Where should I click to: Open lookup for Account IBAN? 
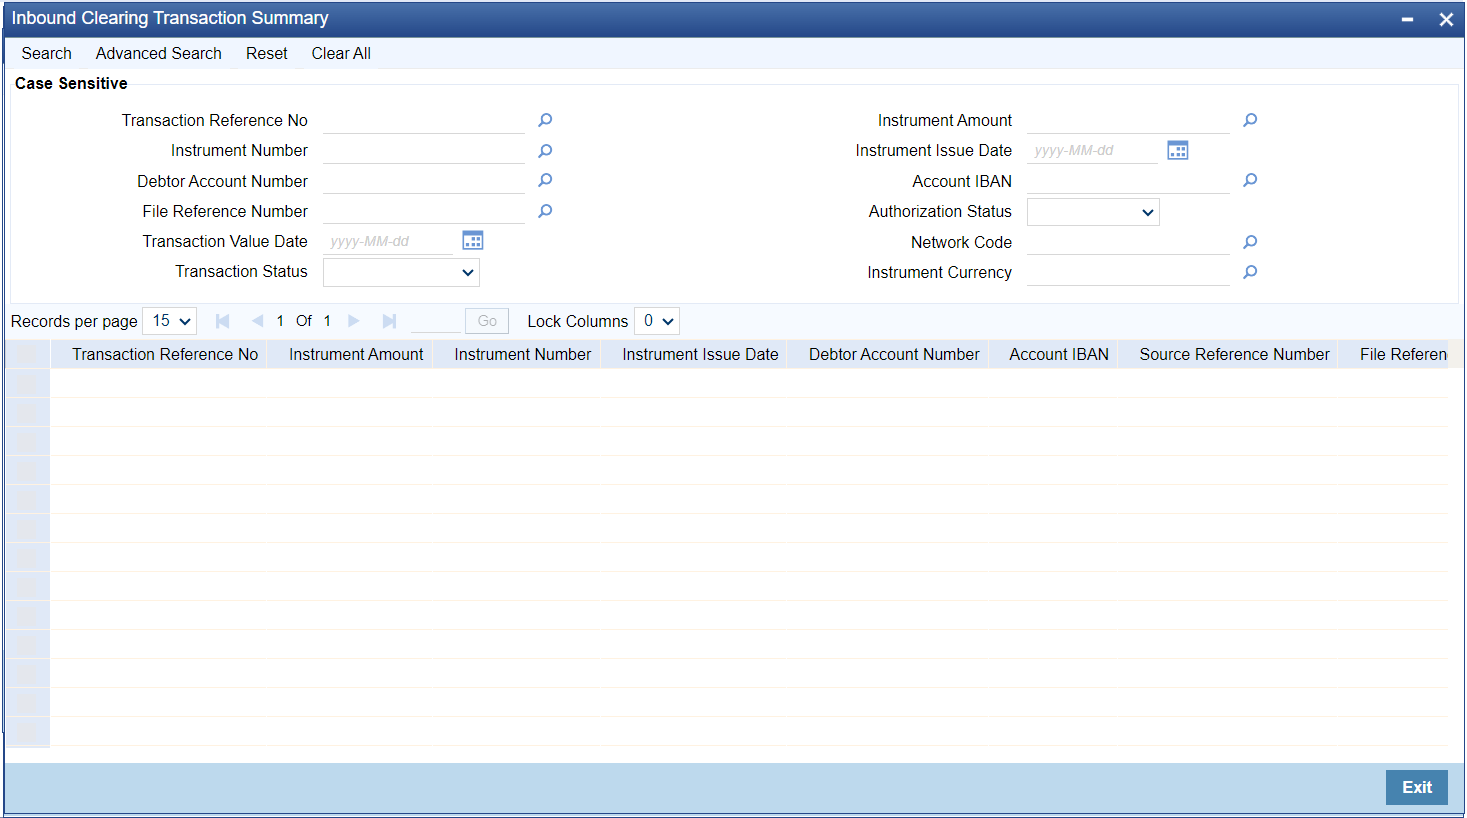1250,181
